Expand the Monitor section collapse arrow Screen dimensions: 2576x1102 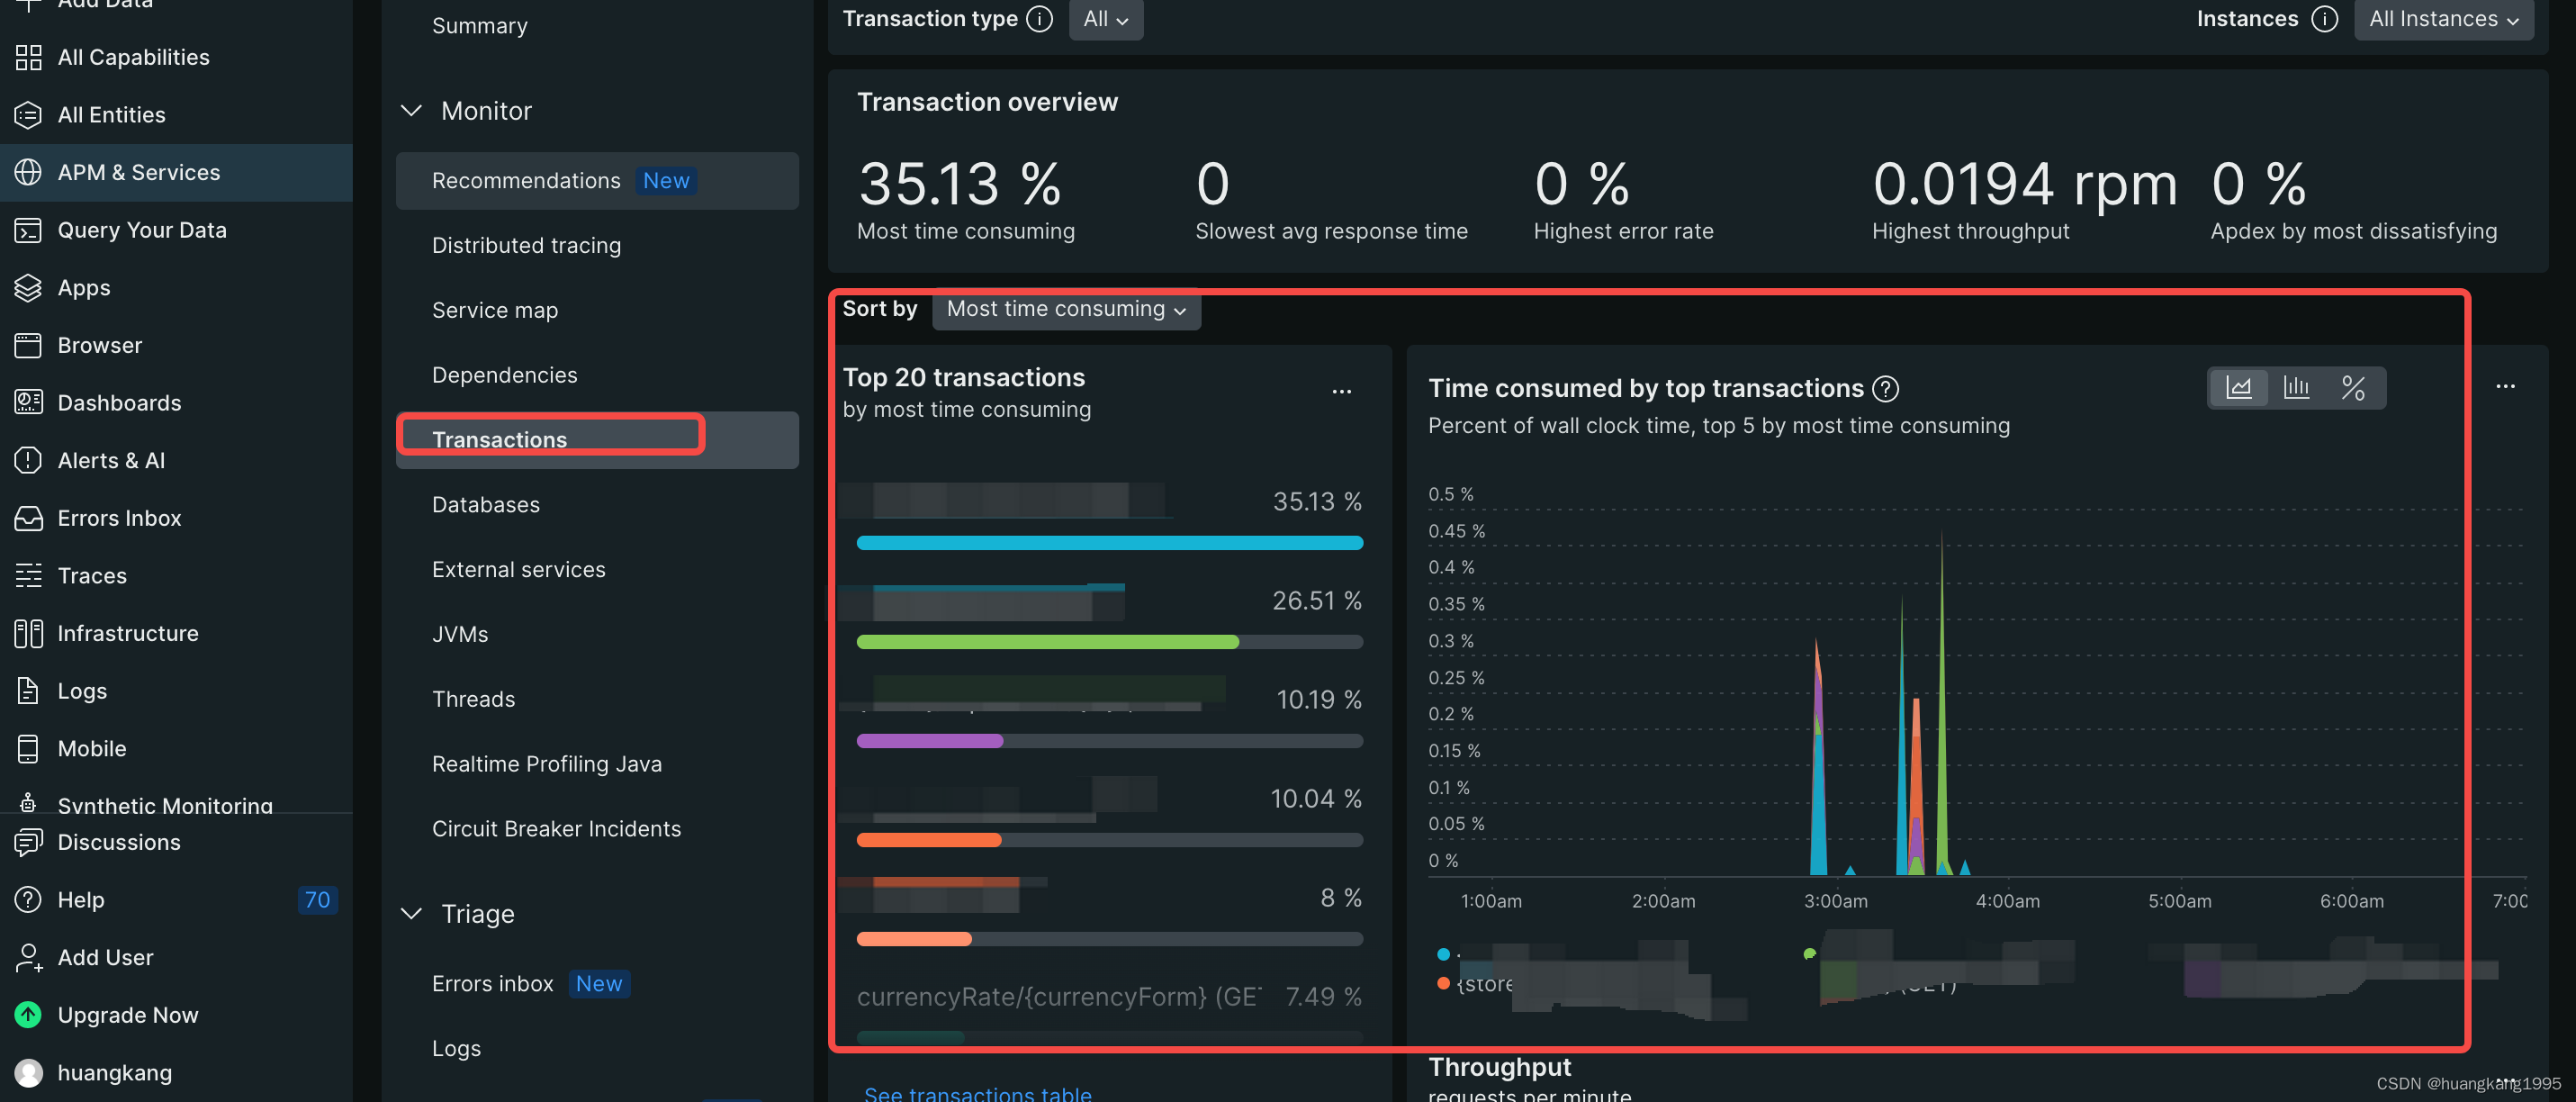[x=409, y=112]
